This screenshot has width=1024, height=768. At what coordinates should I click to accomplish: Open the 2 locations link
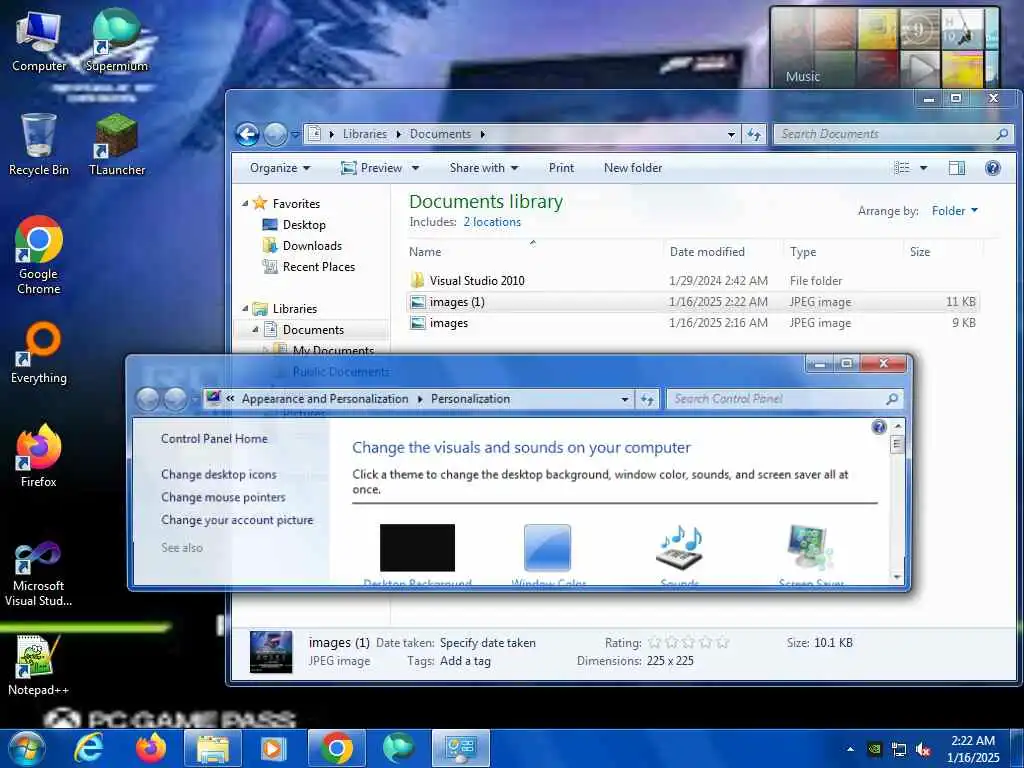click(x=492, y=222)
